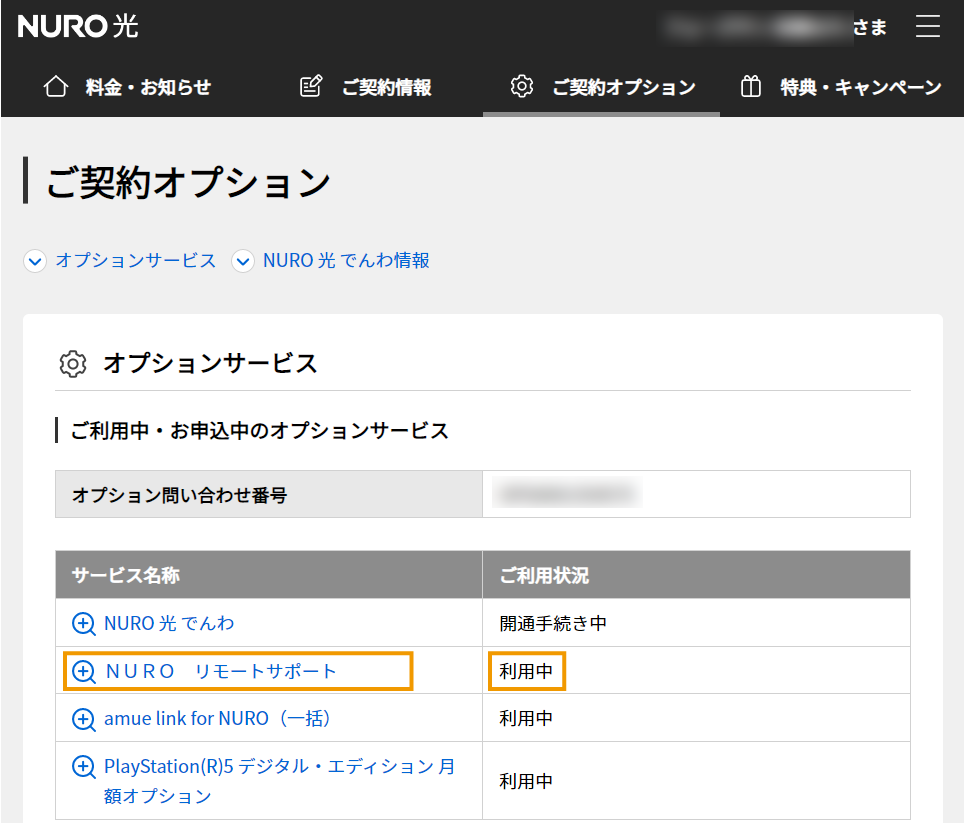Click the blurred inquiry number value

[x=567, y=494]
